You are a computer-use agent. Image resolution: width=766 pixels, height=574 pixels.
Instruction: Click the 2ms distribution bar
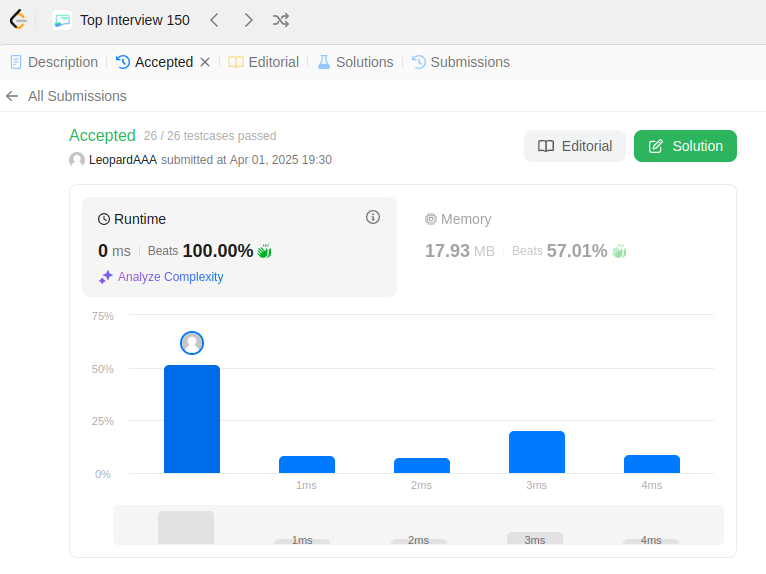[422, 466]
